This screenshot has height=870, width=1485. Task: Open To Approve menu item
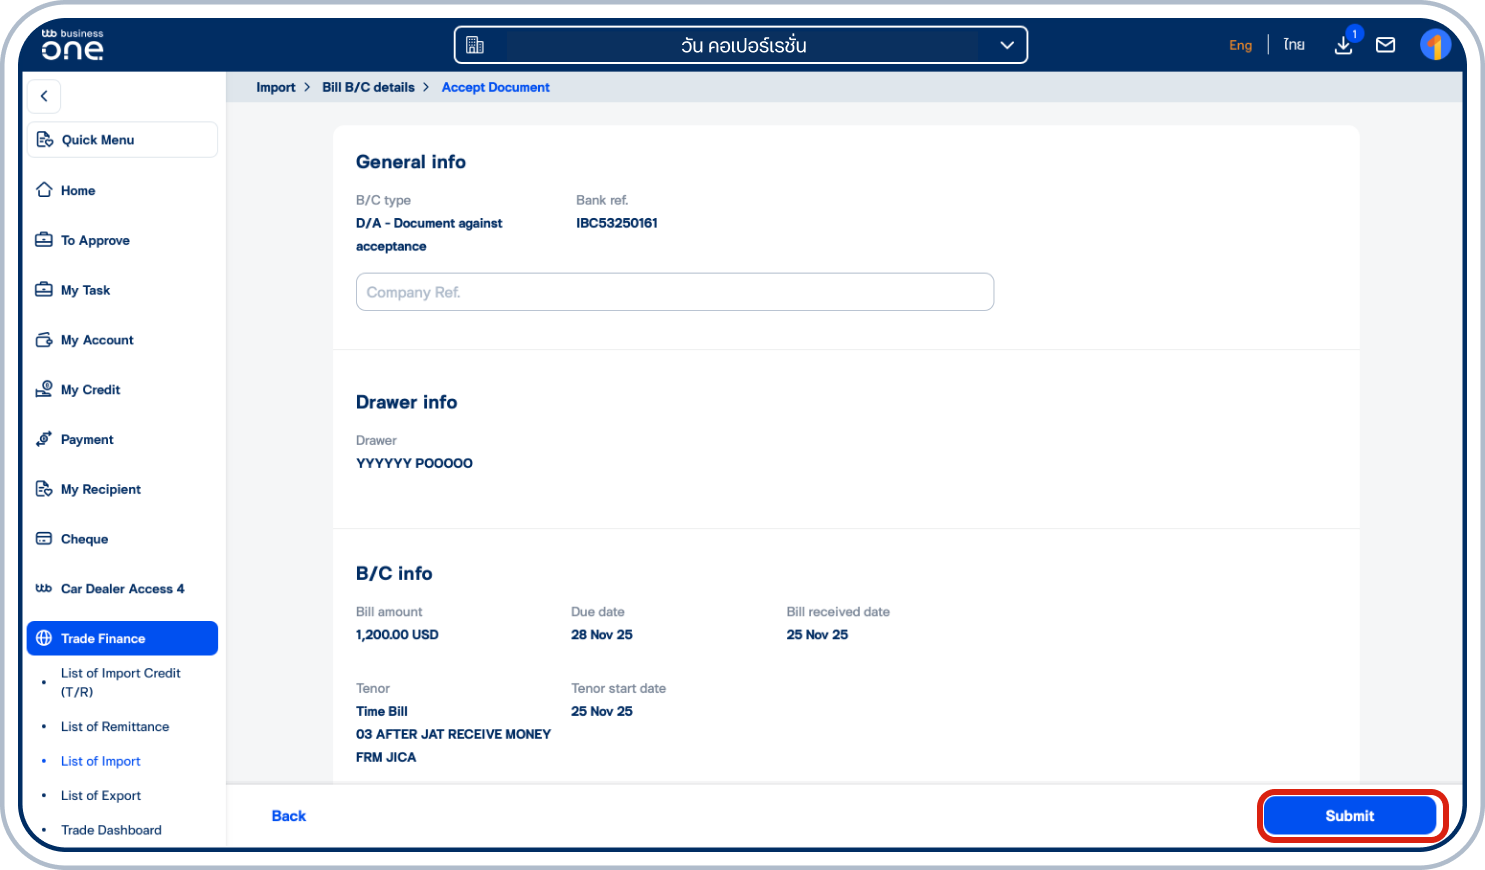[95, 240]
